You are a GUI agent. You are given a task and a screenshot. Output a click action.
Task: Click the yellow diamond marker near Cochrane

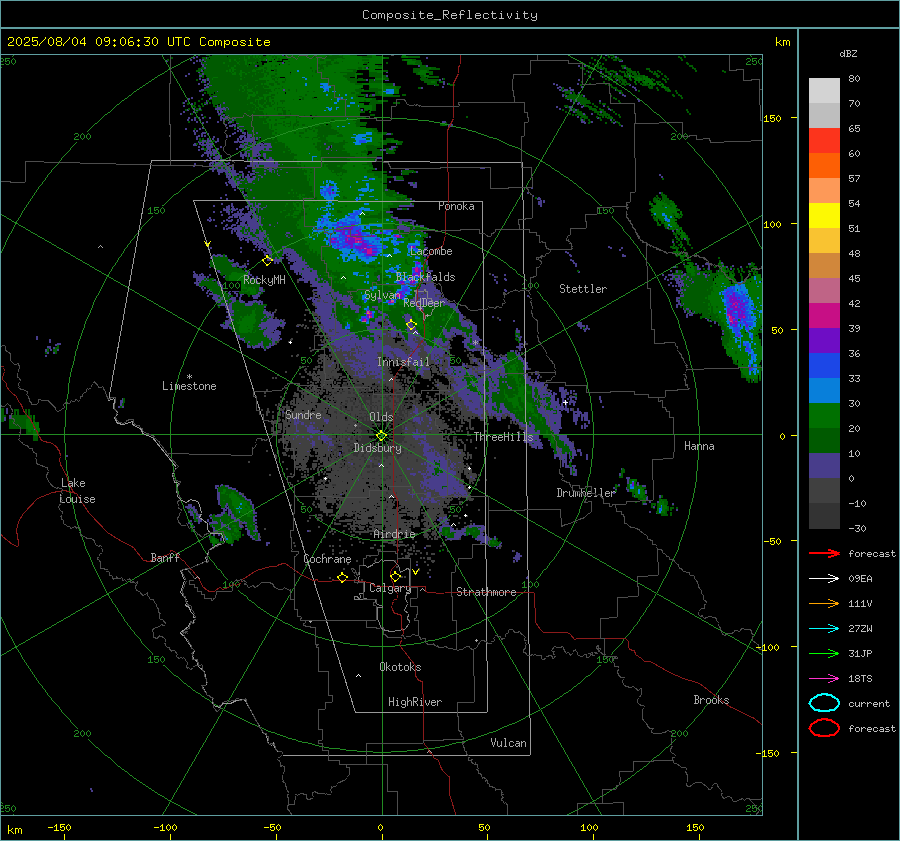pyautogui.click(x=343, y=577)
